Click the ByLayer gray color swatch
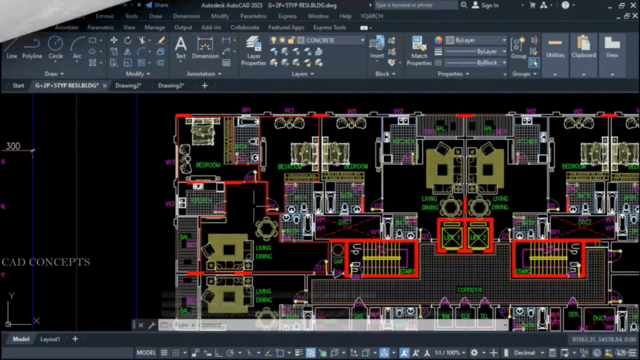The width and height of the screenshot is (640, 360). (450, 40)
